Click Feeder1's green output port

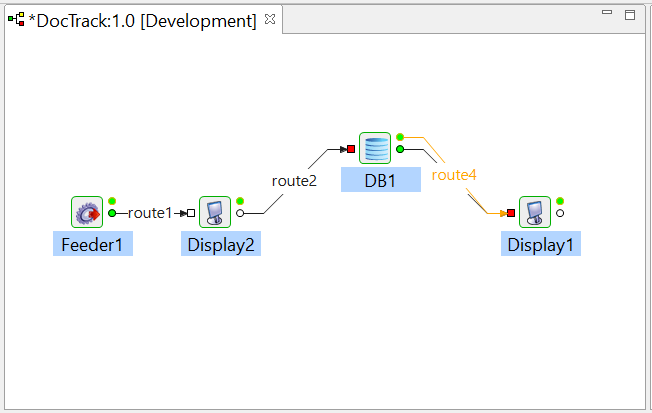[112, 213]
